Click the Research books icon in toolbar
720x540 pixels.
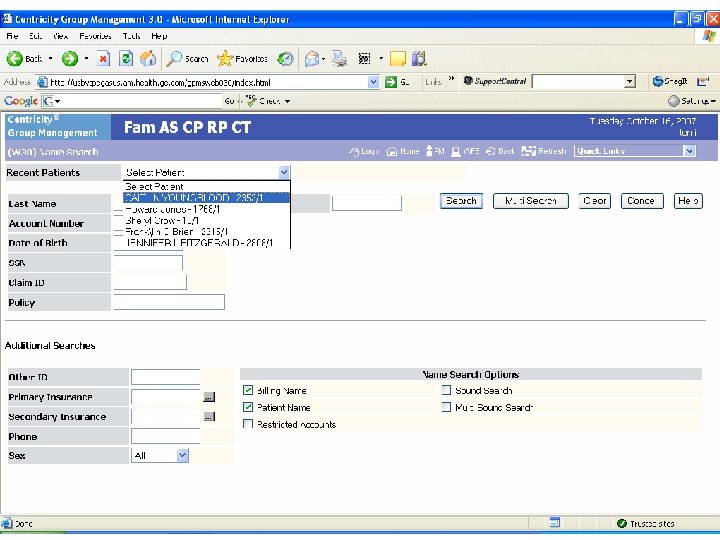point(419,58)
